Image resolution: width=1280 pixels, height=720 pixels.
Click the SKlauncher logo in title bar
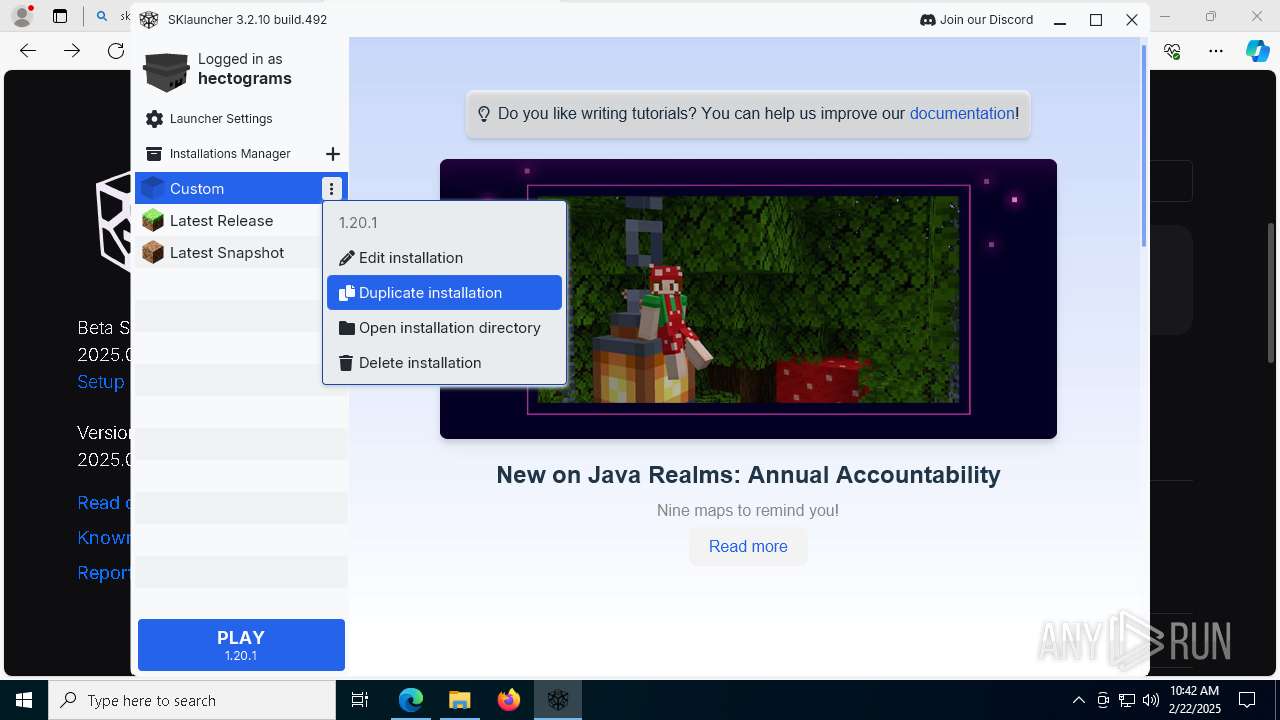click(149, 20)
